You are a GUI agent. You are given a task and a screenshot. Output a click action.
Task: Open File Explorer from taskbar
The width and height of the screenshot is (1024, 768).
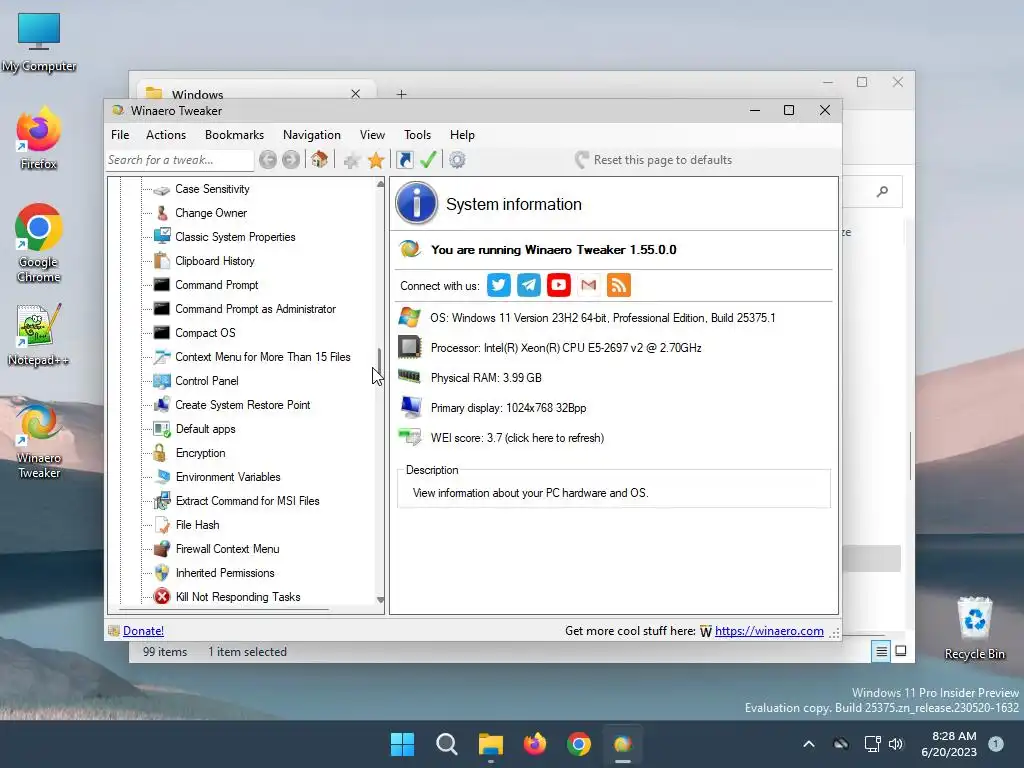[490, 744]
